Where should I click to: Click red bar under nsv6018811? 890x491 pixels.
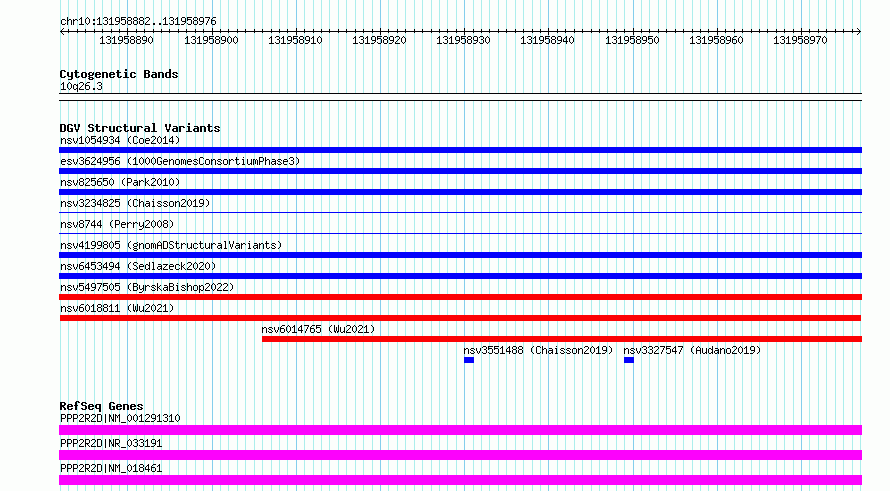(460, 318)
